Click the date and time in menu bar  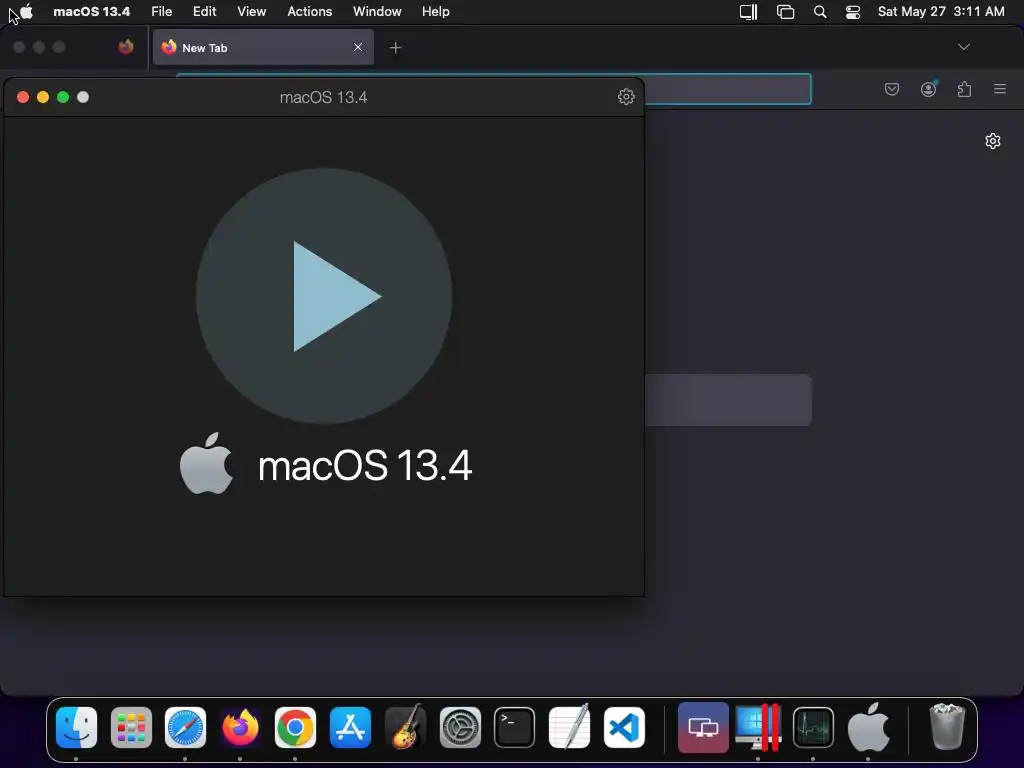[940, 12]
